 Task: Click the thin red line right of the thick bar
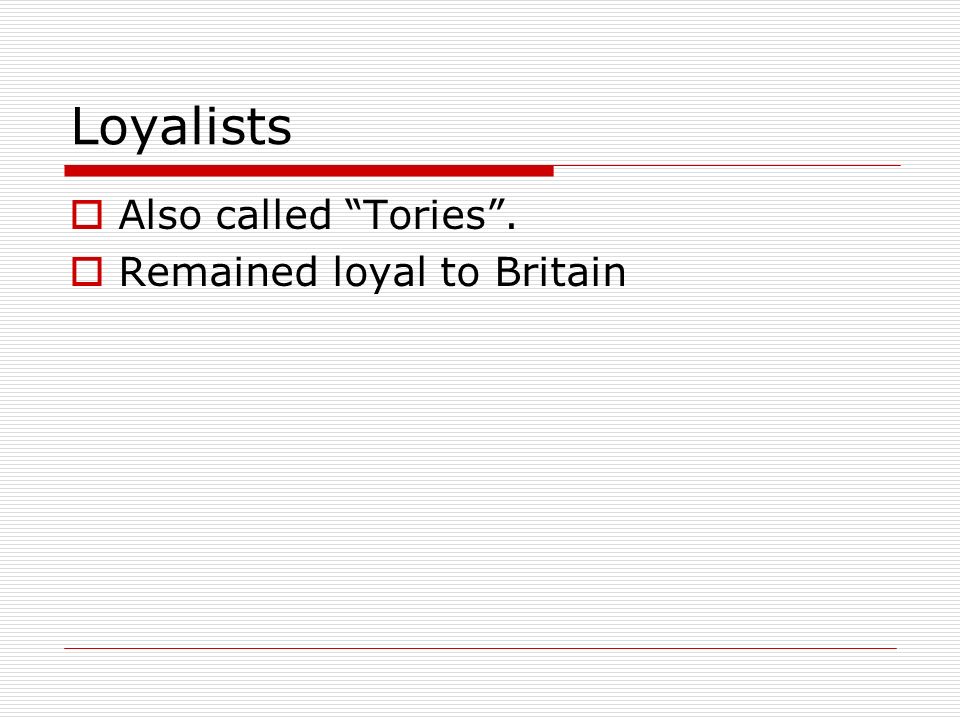[x=727, y=165]
